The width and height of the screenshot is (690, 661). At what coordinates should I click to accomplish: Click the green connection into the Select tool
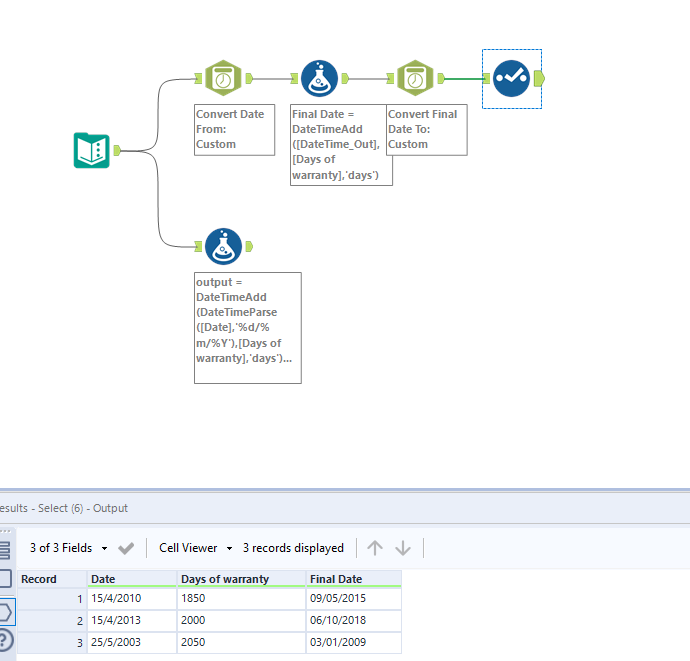point(463,79)
